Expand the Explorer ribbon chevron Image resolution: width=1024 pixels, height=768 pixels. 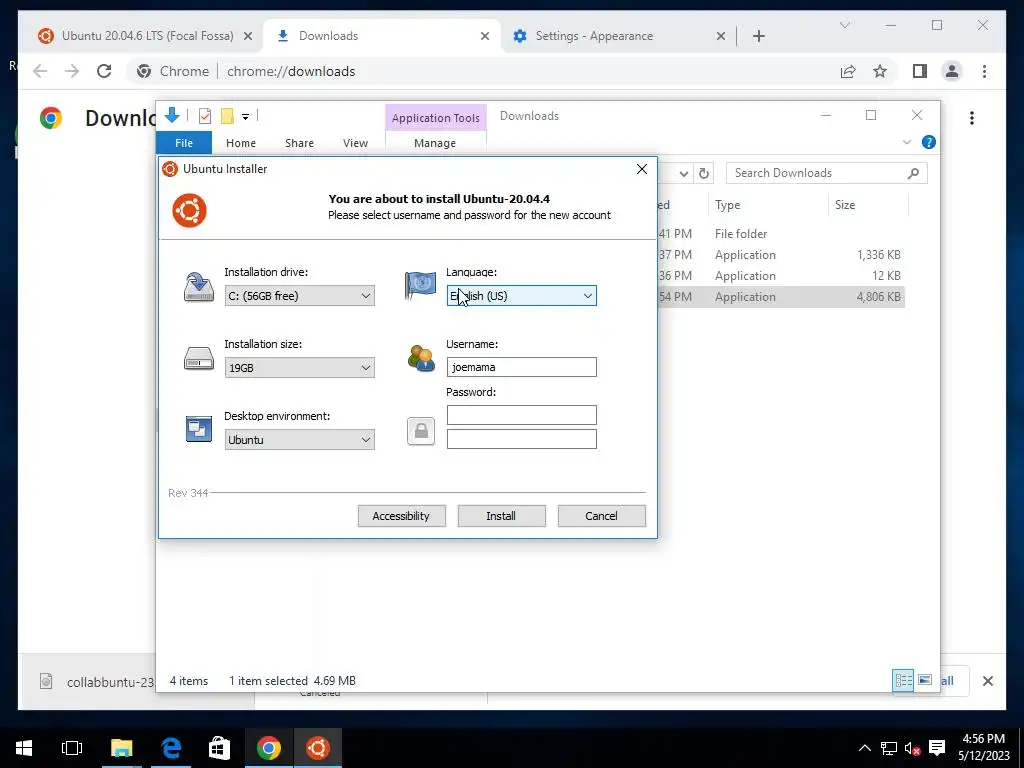[x=906, y=142]
